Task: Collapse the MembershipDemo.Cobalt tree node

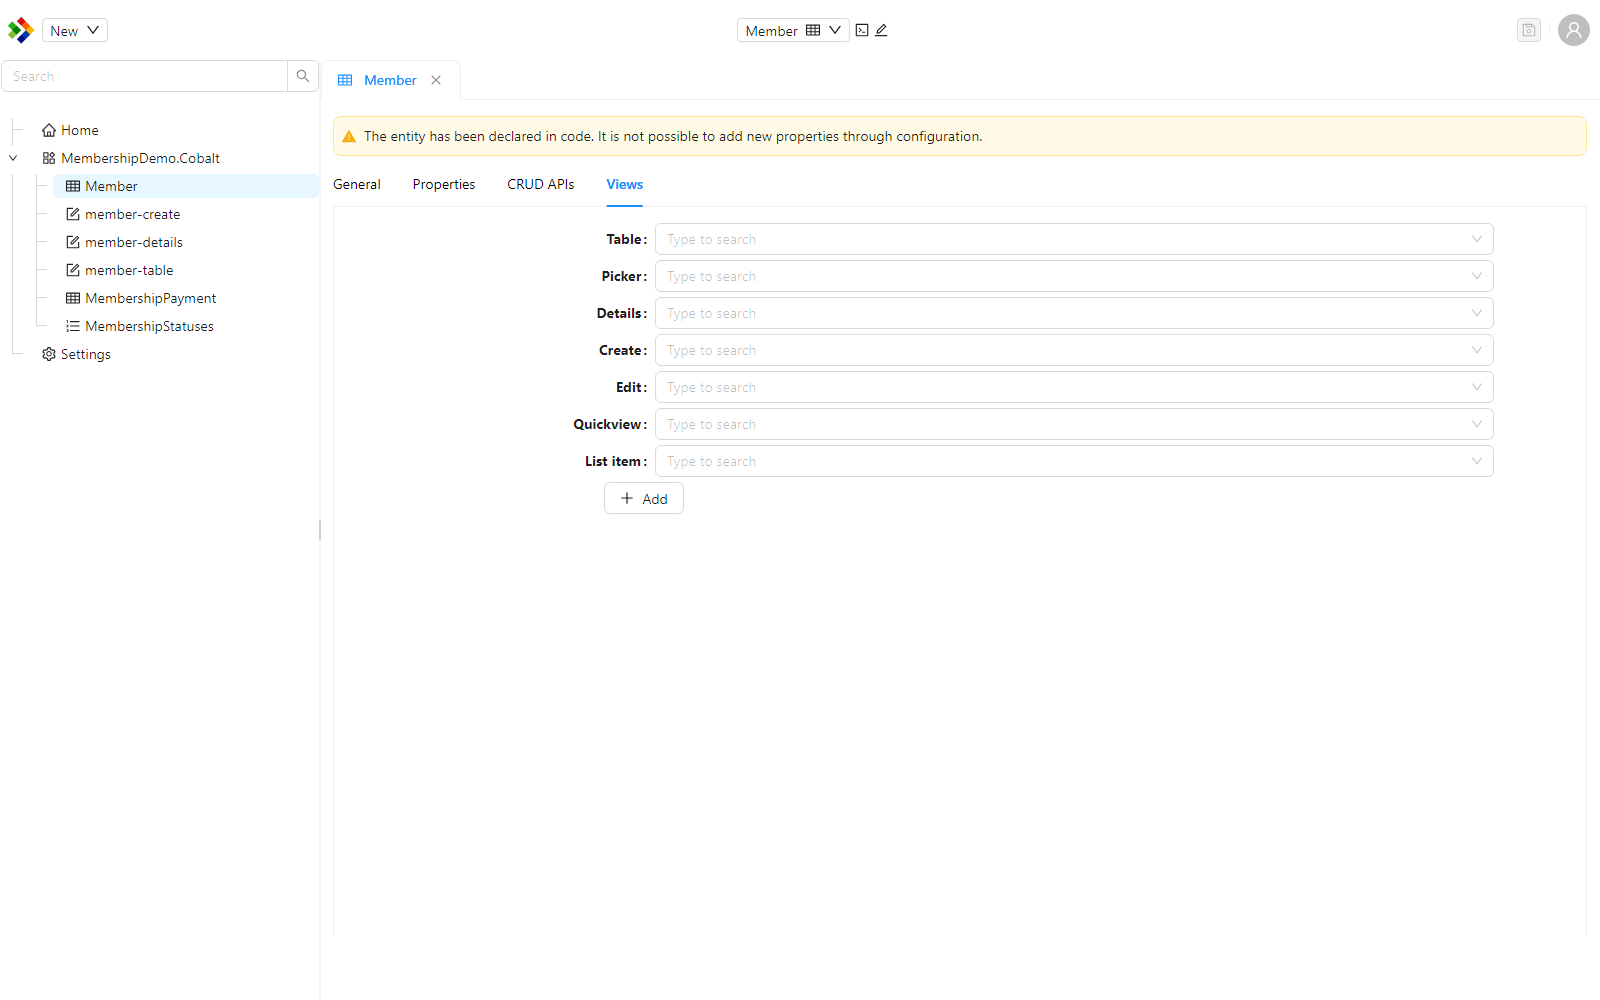Action: (13, 158)
